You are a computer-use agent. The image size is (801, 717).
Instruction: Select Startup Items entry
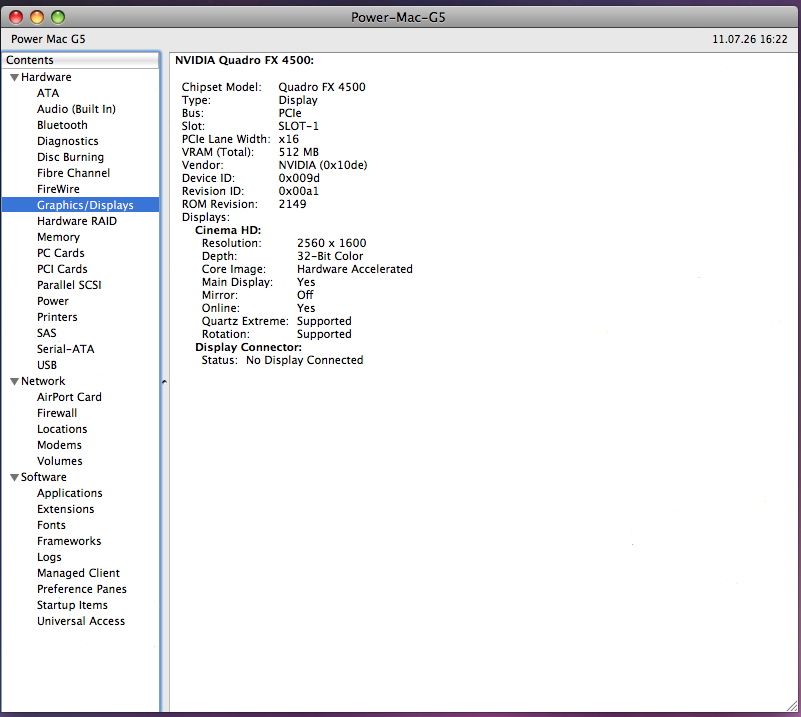[x=72, y=605]
